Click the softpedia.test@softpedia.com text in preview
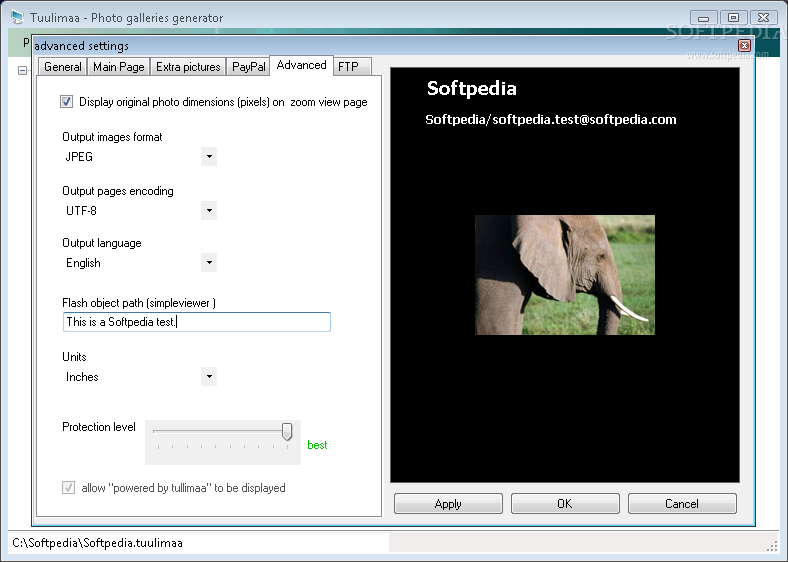Screen dimensions: 788x562 point(584,120)
